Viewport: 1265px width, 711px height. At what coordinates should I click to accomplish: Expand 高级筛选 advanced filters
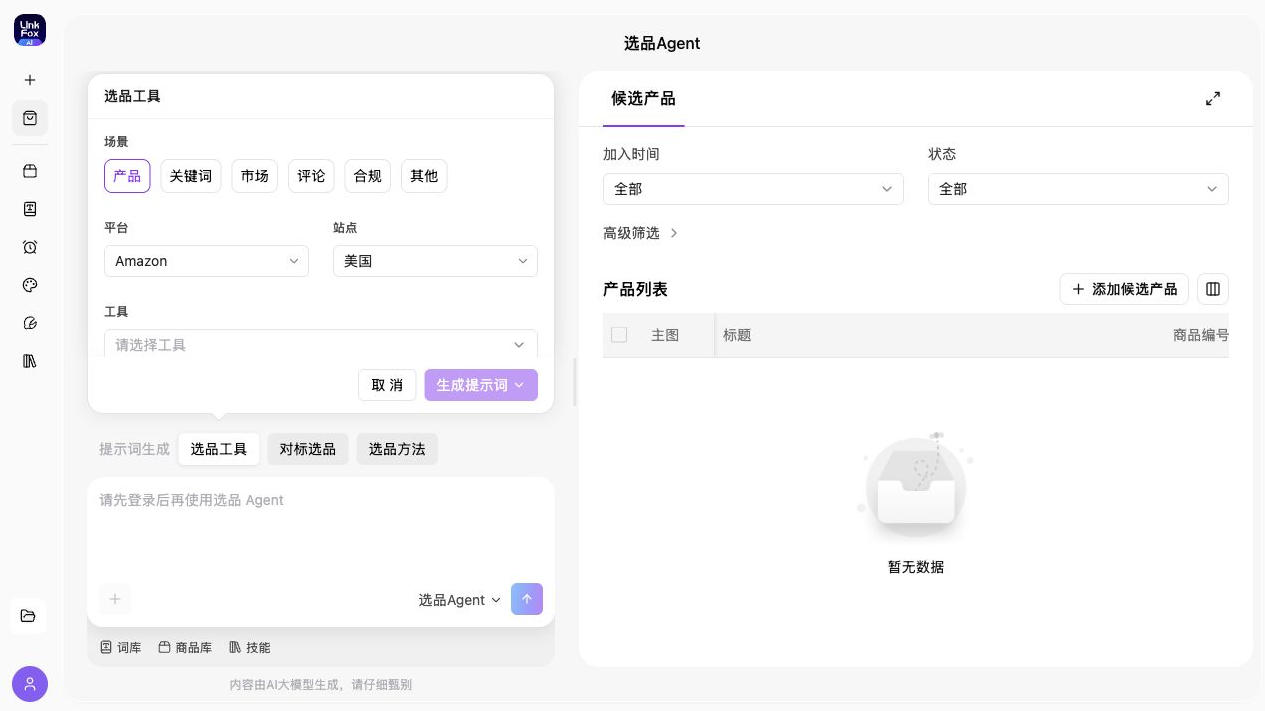click(641, 233)
